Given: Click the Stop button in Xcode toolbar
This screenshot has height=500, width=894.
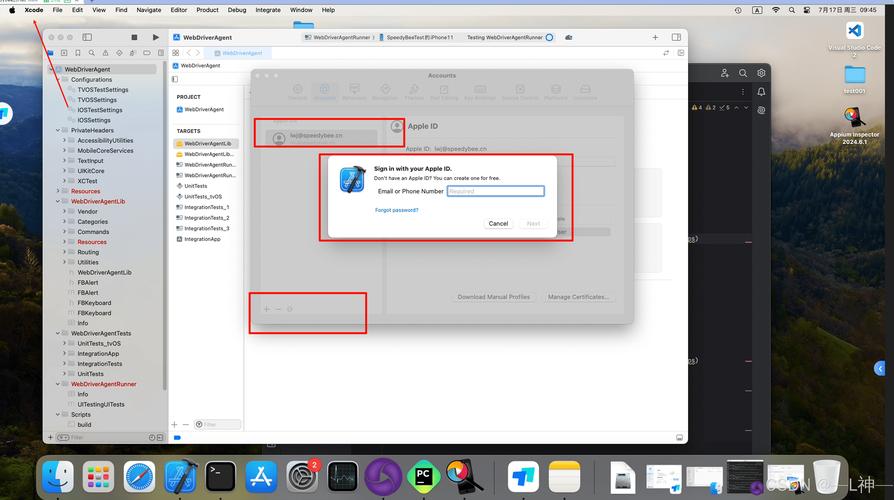Looking at the screenshot, I should coord(134,37).
